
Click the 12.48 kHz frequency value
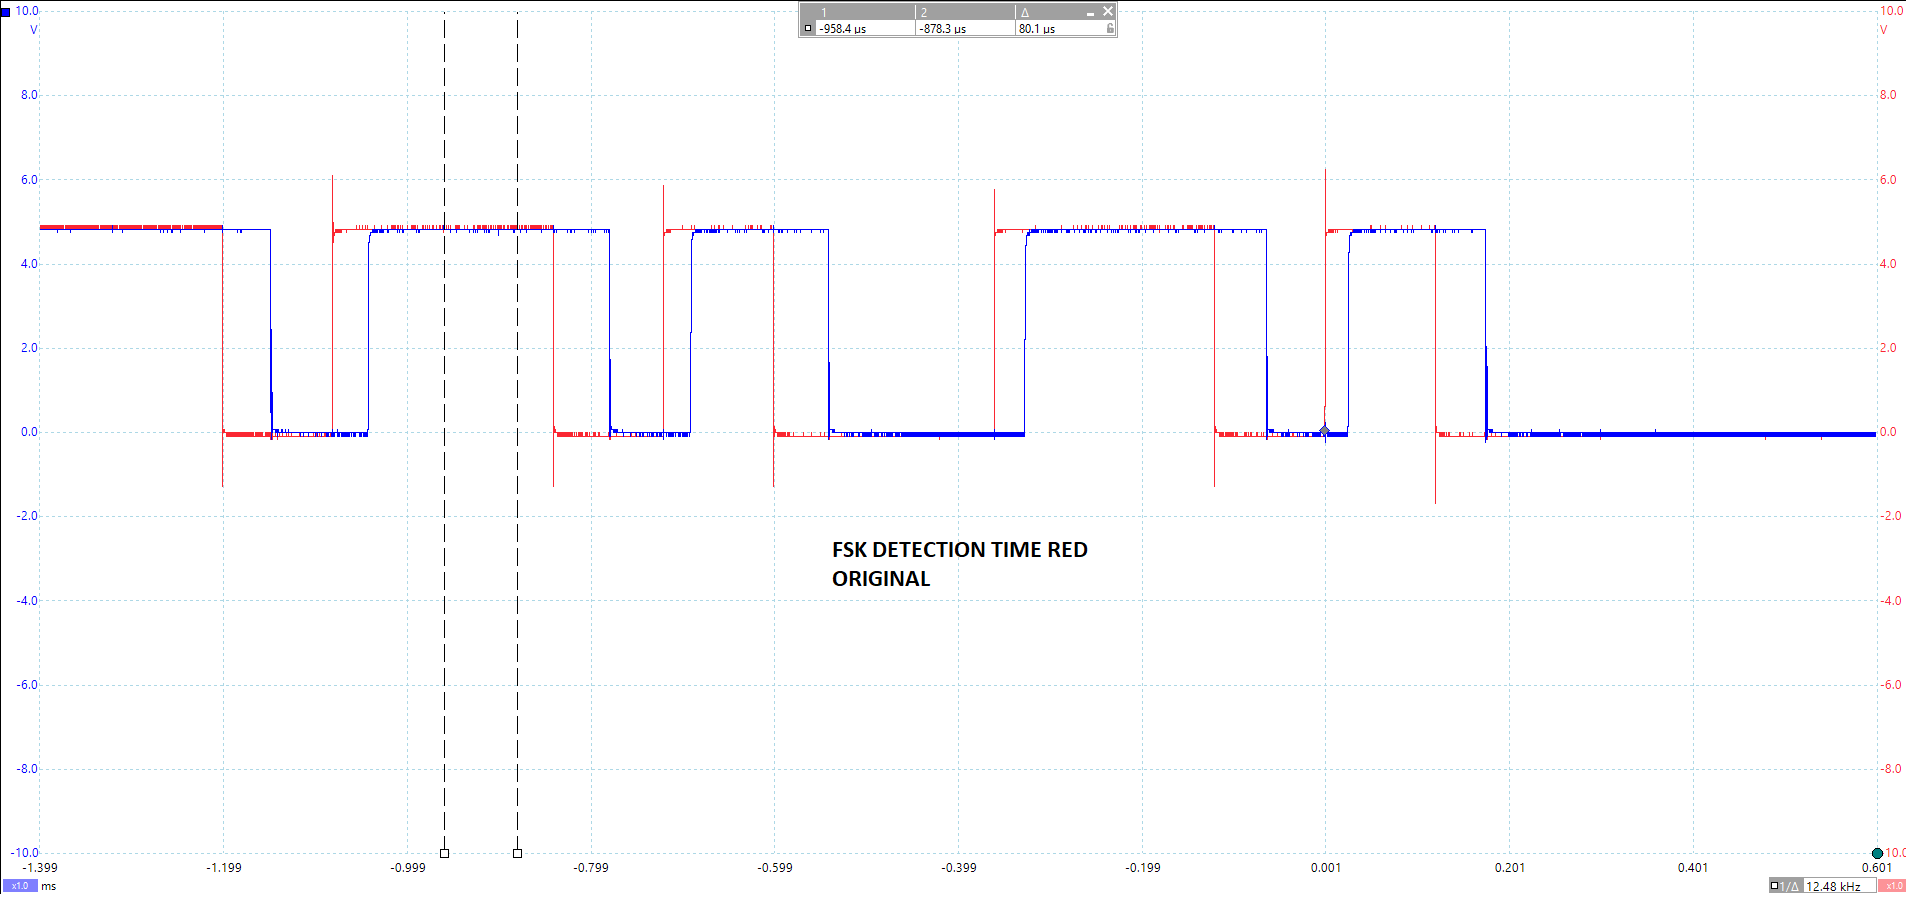click(1833, 885)
